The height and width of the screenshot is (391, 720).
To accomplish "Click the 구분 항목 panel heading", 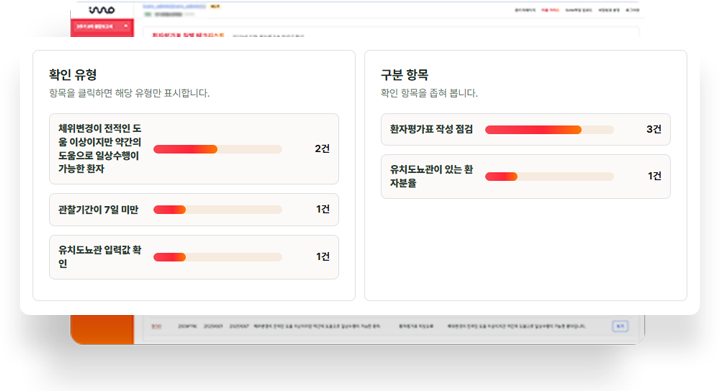I will point(404,75).
